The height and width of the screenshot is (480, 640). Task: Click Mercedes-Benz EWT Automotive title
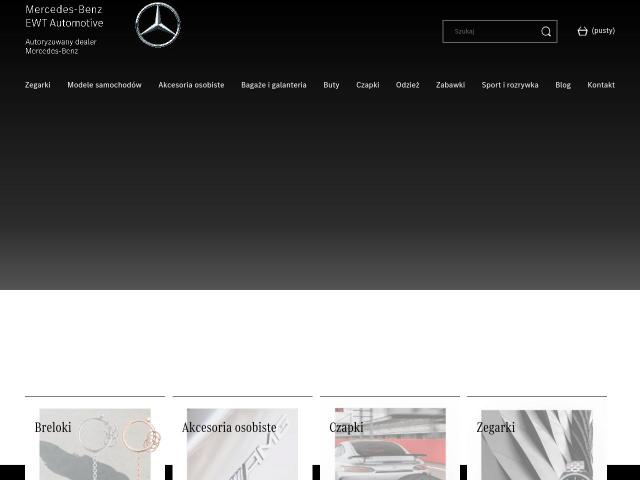coord(64,16)
